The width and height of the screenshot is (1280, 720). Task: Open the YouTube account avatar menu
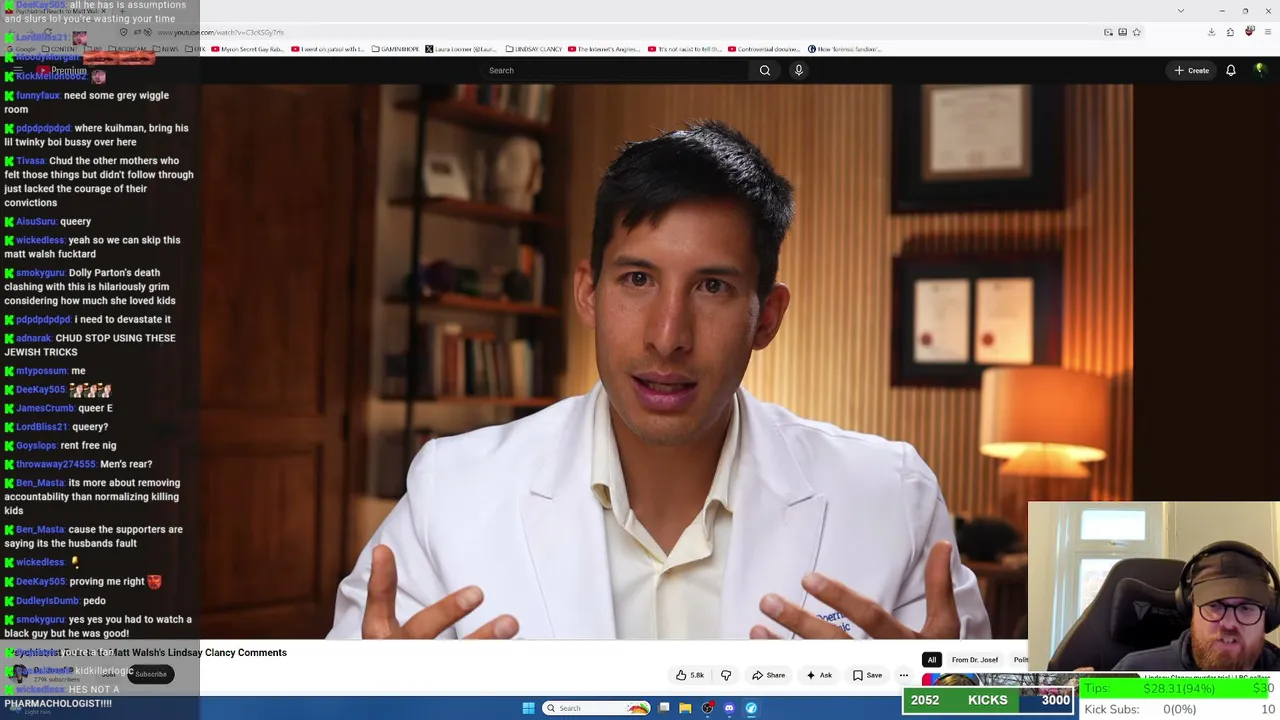click(x=1260, y=70)
